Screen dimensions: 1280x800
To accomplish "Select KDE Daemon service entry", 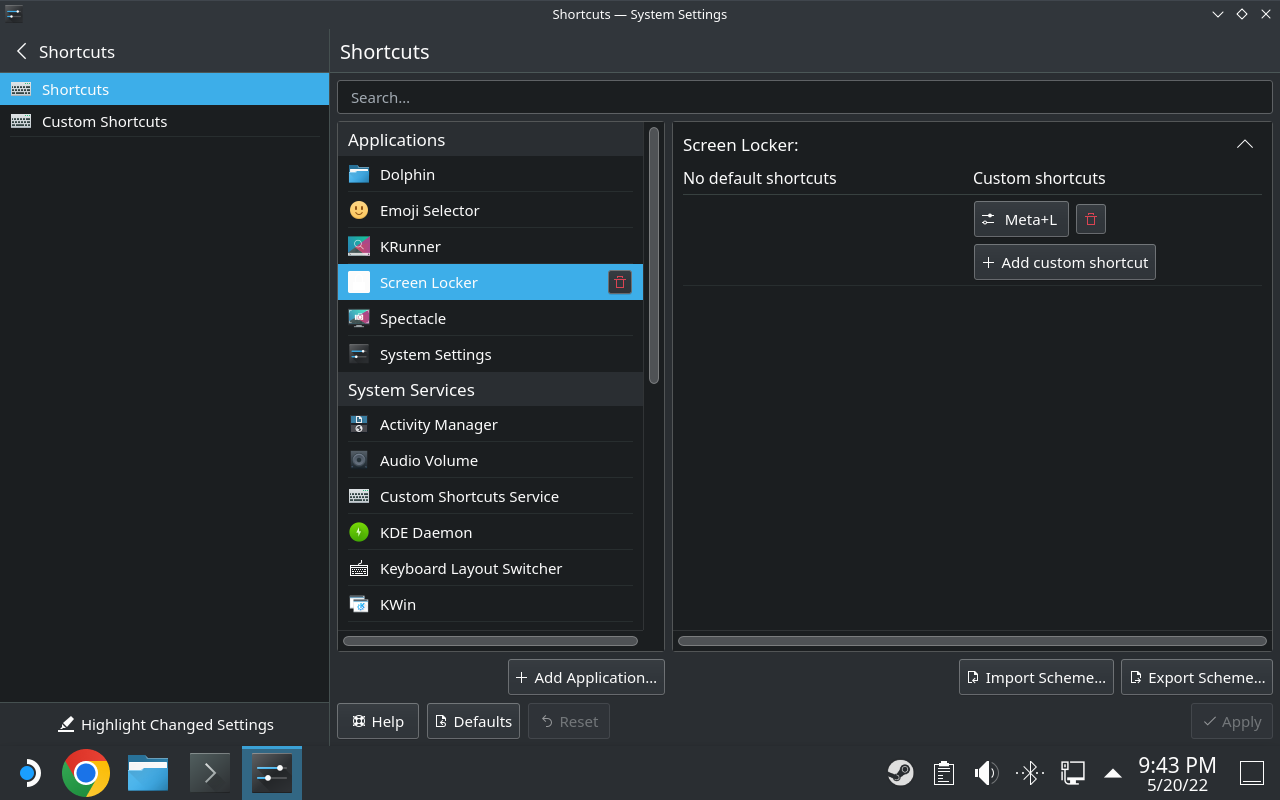I will 490,532.
